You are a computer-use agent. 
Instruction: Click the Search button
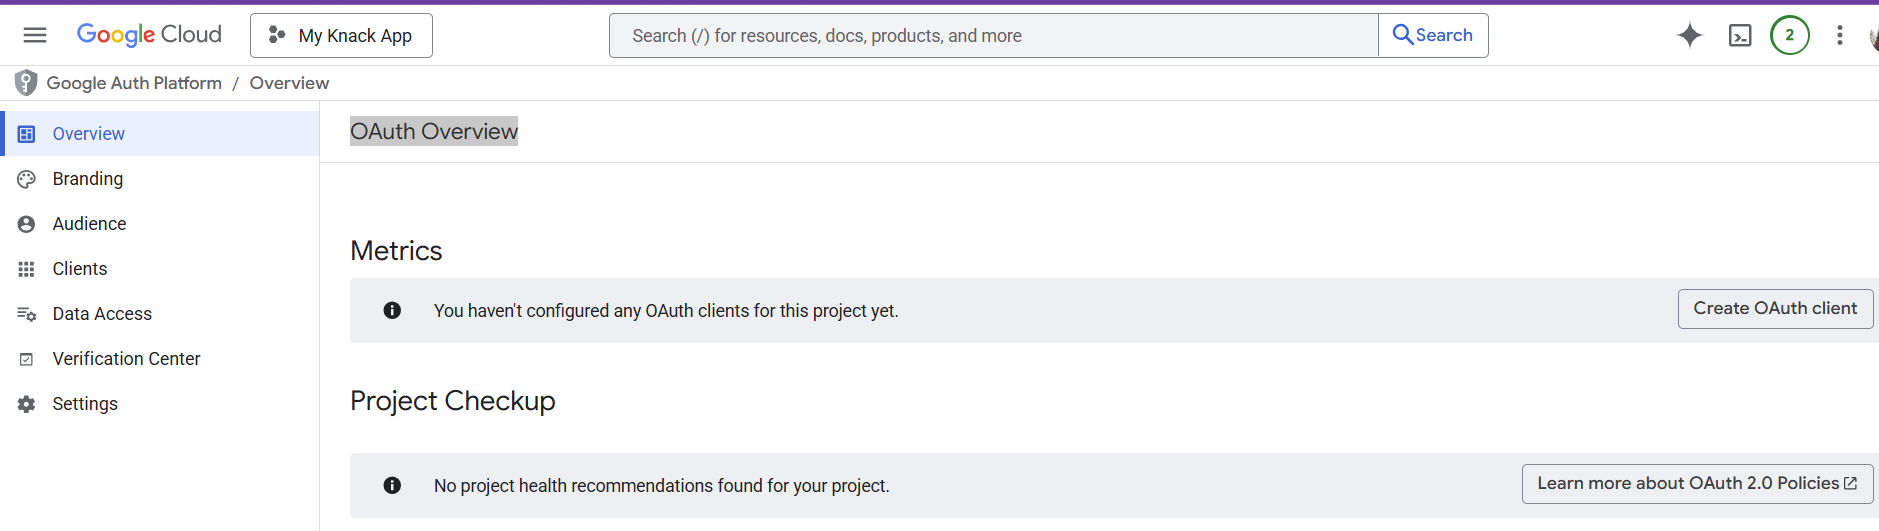tap(1433, 36)
